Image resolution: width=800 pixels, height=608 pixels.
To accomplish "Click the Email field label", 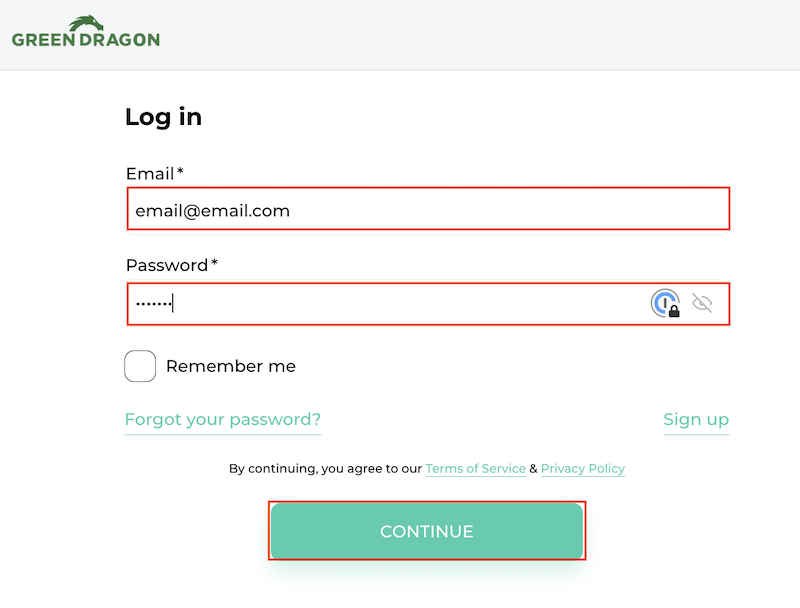I will 150,173.
